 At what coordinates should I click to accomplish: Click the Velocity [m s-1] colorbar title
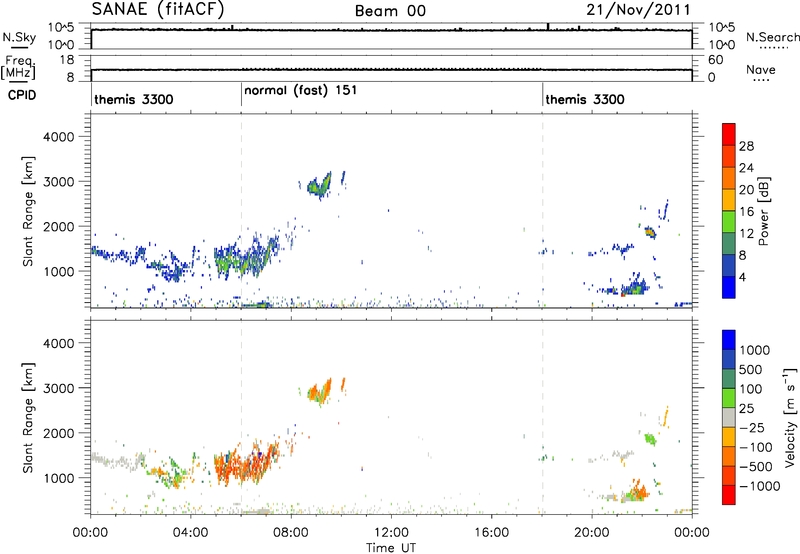click(790, 417)
